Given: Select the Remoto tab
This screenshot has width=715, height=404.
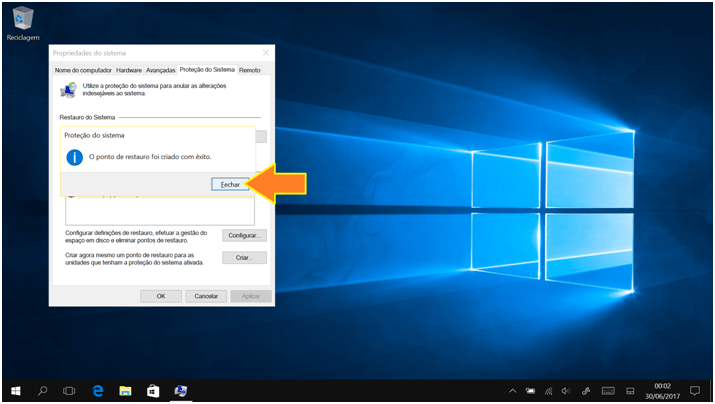Looking at the screenshot, I should point(250,70).
